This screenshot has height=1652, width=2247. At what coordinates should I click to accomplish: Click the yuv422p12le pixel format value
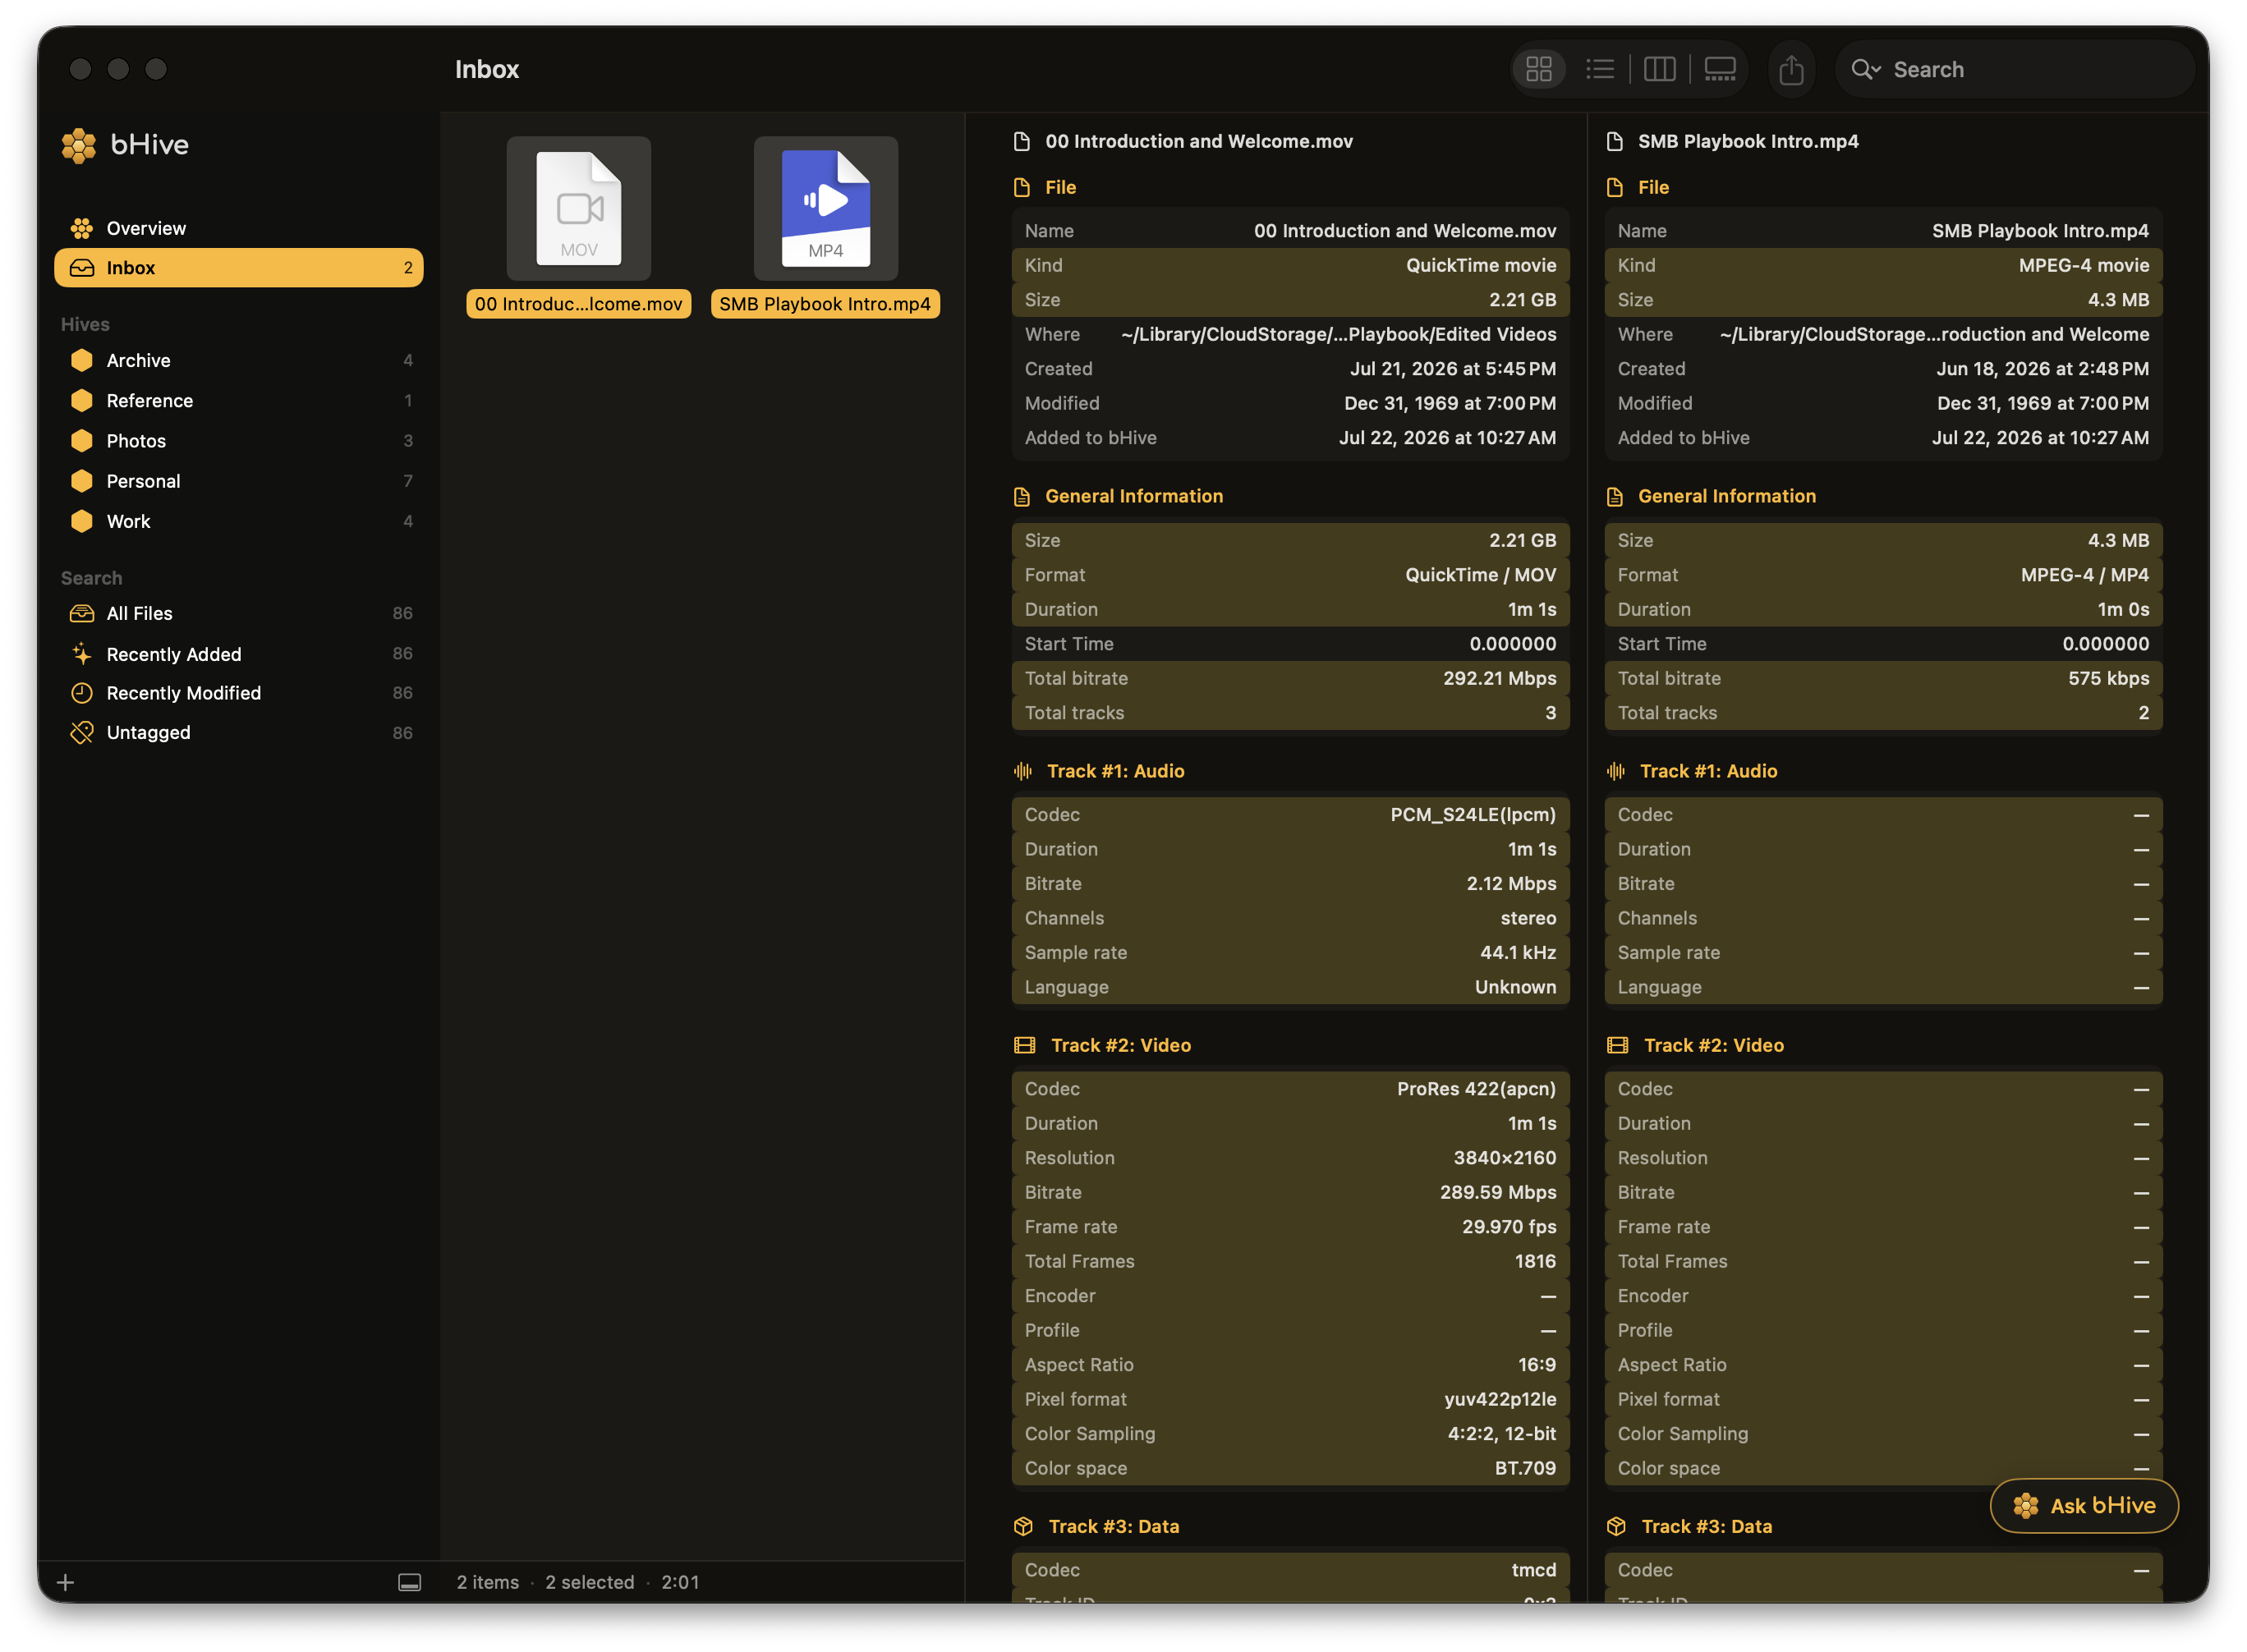click(1500, 1399)
